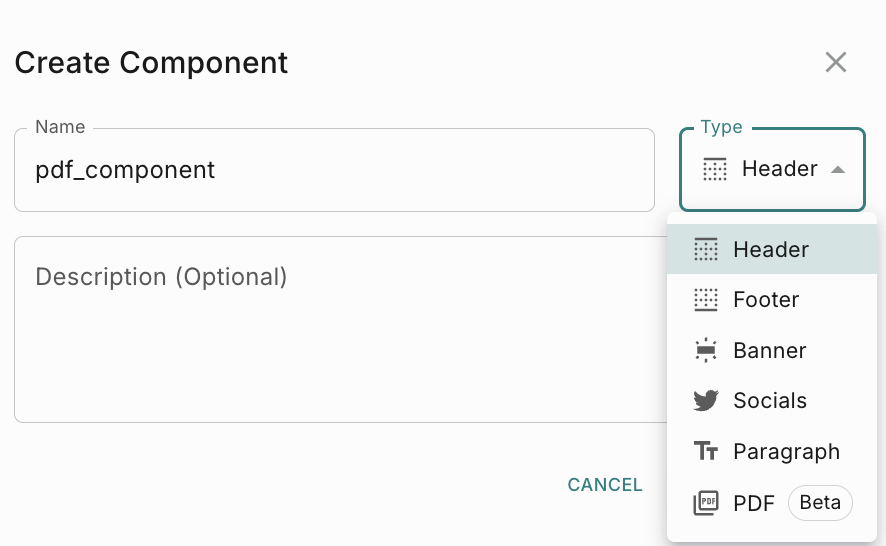The height and width of the screenshot is (546, 886).
Task: Click the Beta badge next to PDF
Action: tap(820, 503)
